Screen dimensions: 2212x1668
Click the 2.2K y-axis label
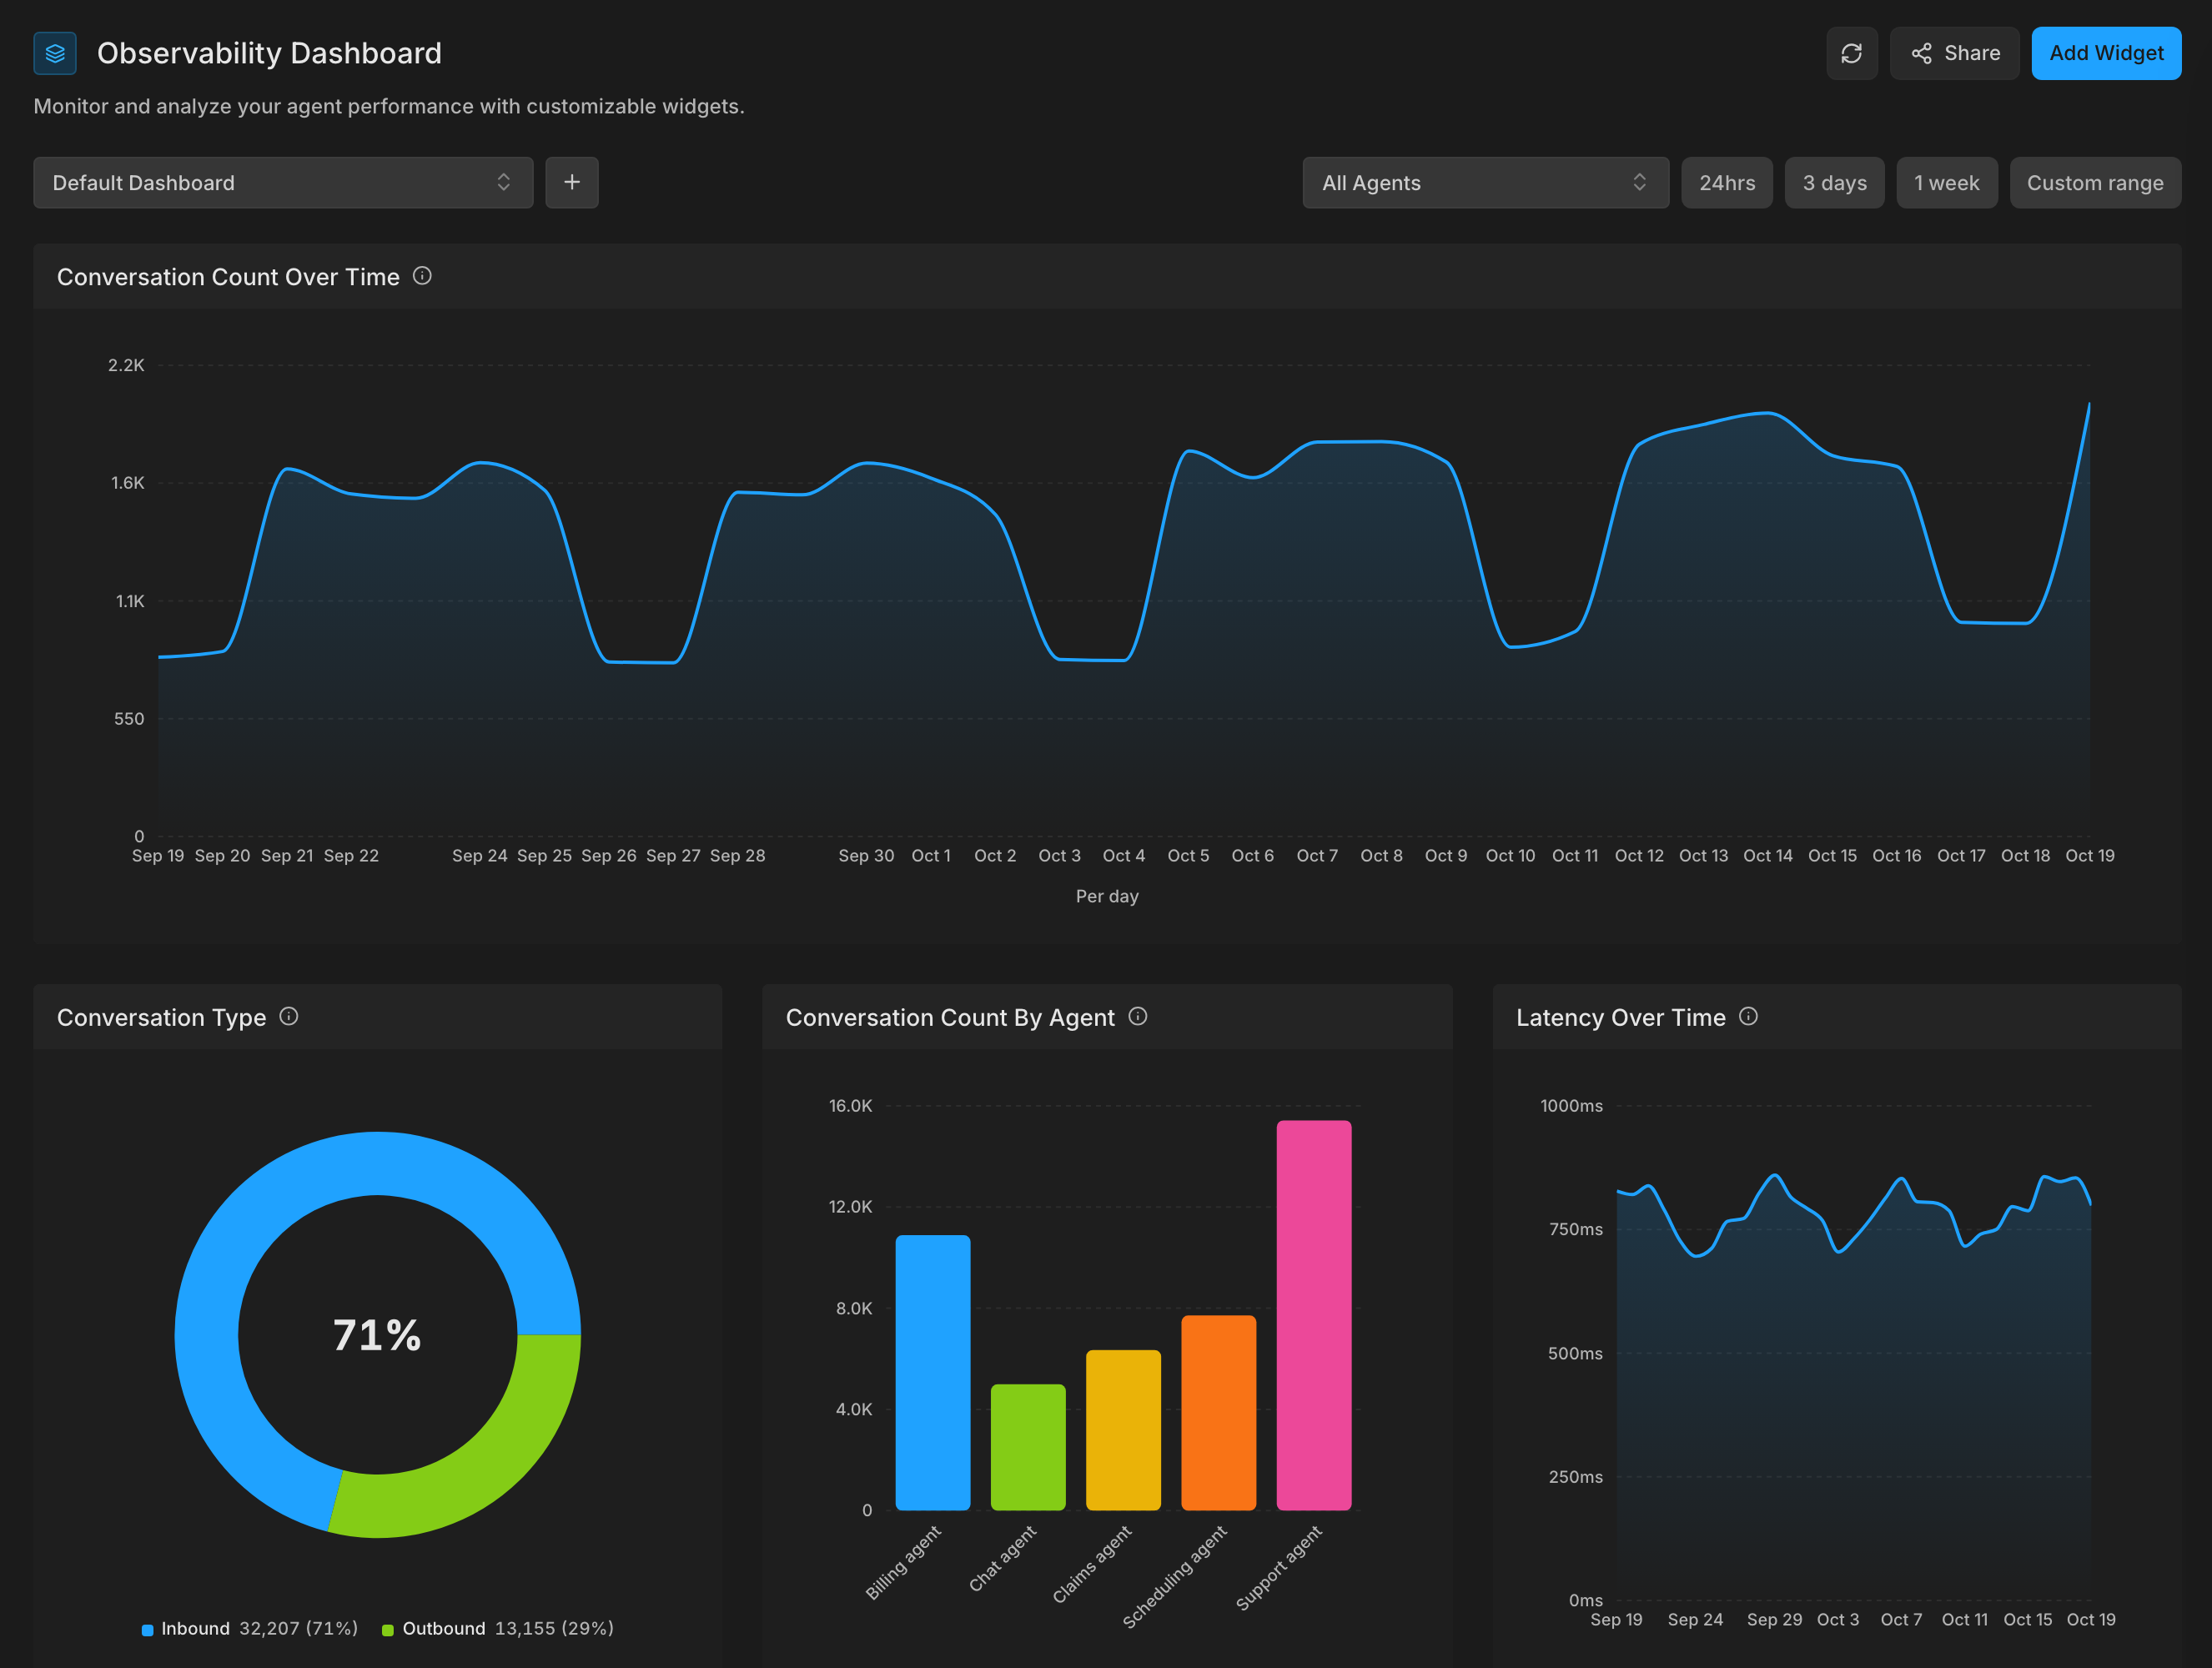(126, 365)
